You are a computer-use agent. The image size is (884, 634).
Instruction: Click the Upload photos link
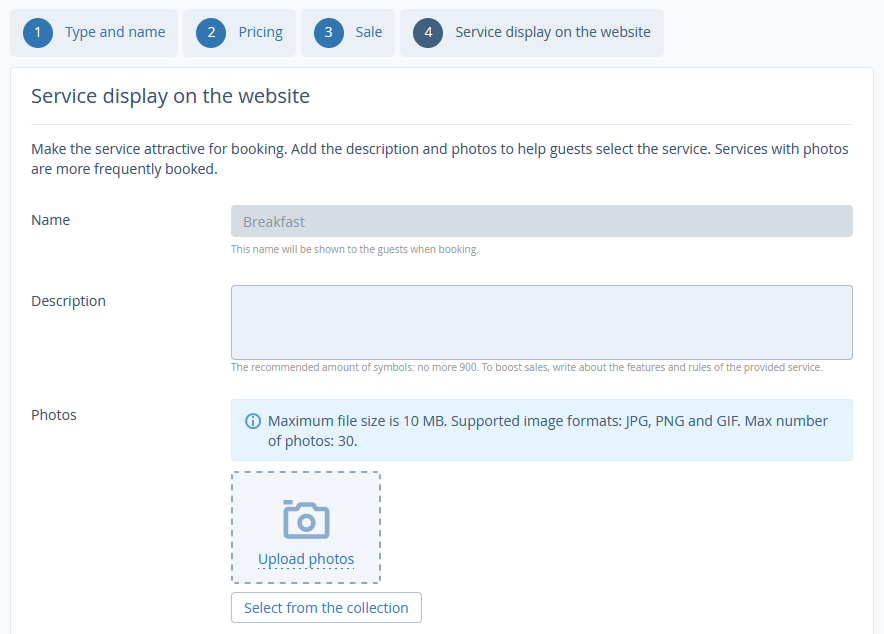pyautogui.click(x=306, y=559)
